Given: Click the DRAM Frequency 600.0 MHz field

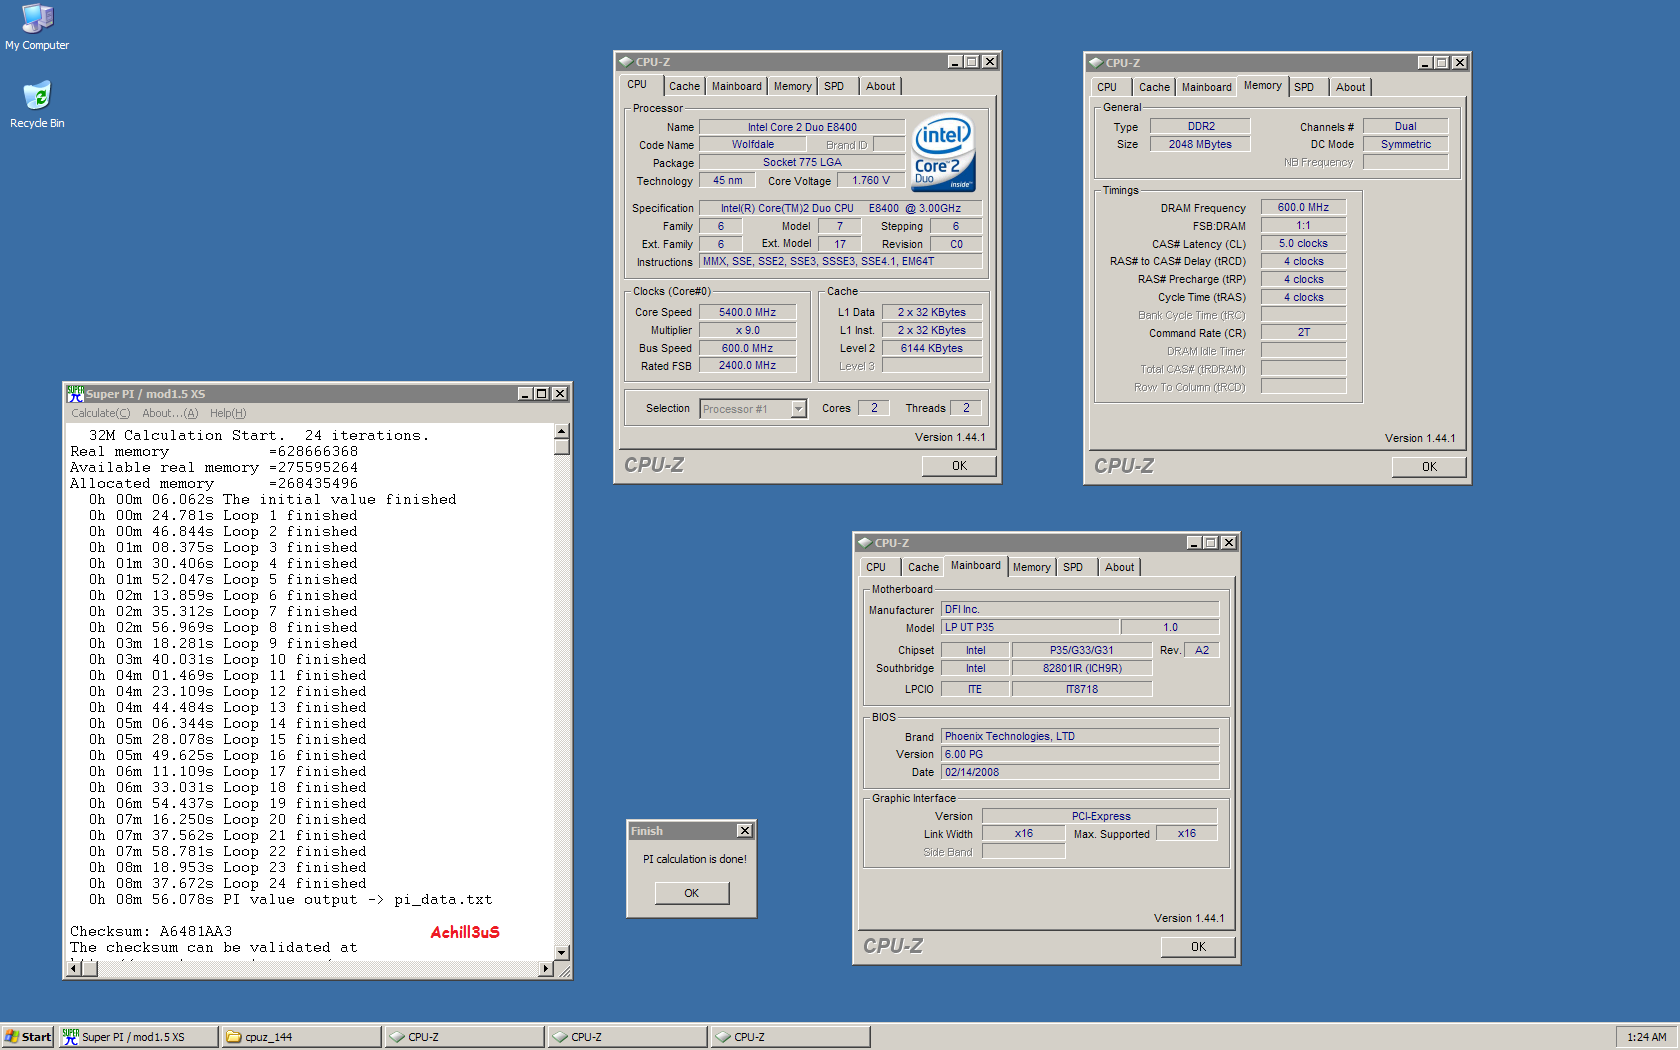Looking at the screenshot, I should [1304, 207].
